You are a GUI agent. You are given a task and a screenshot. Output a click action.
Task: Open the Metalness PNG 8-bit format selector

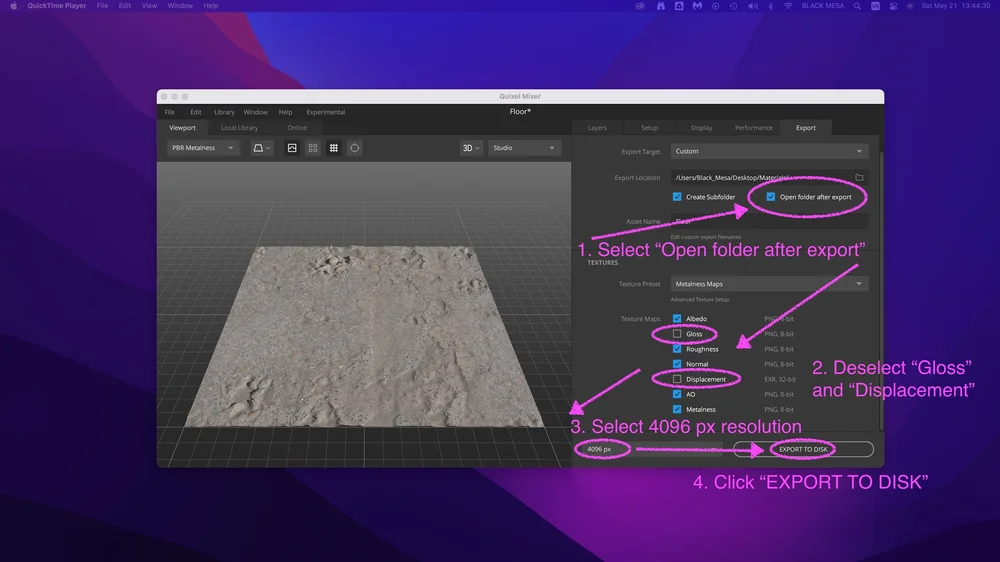click(779, 410)
